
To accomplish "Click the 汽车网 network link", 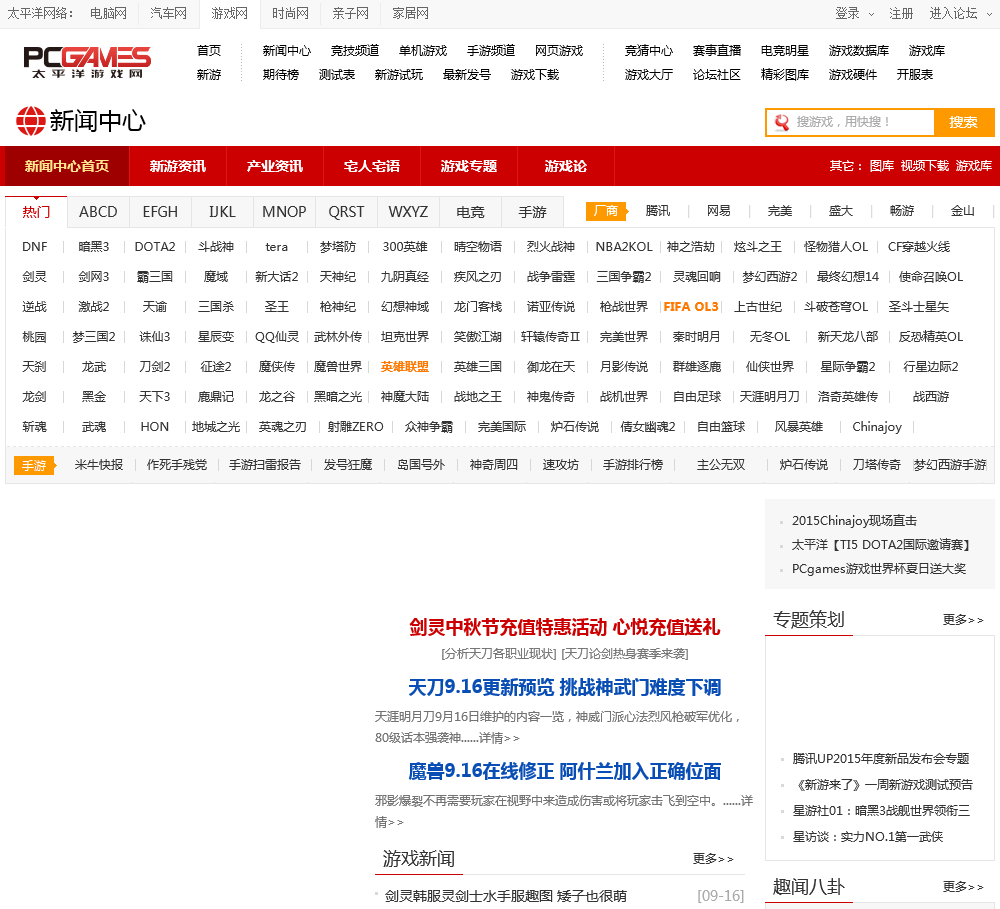I will (168, 13).
